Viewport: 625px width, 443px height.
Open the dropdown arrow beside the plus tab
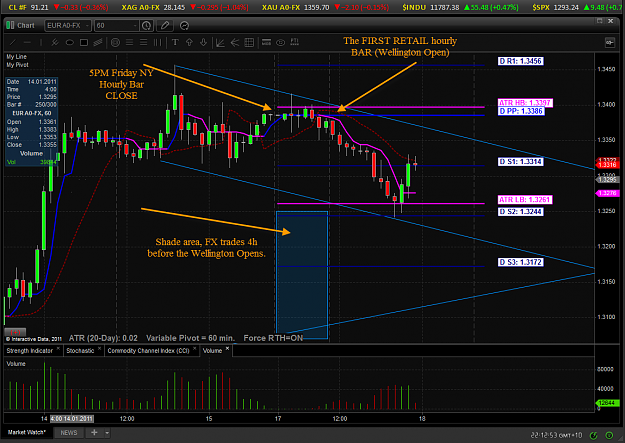coord(107,433)
